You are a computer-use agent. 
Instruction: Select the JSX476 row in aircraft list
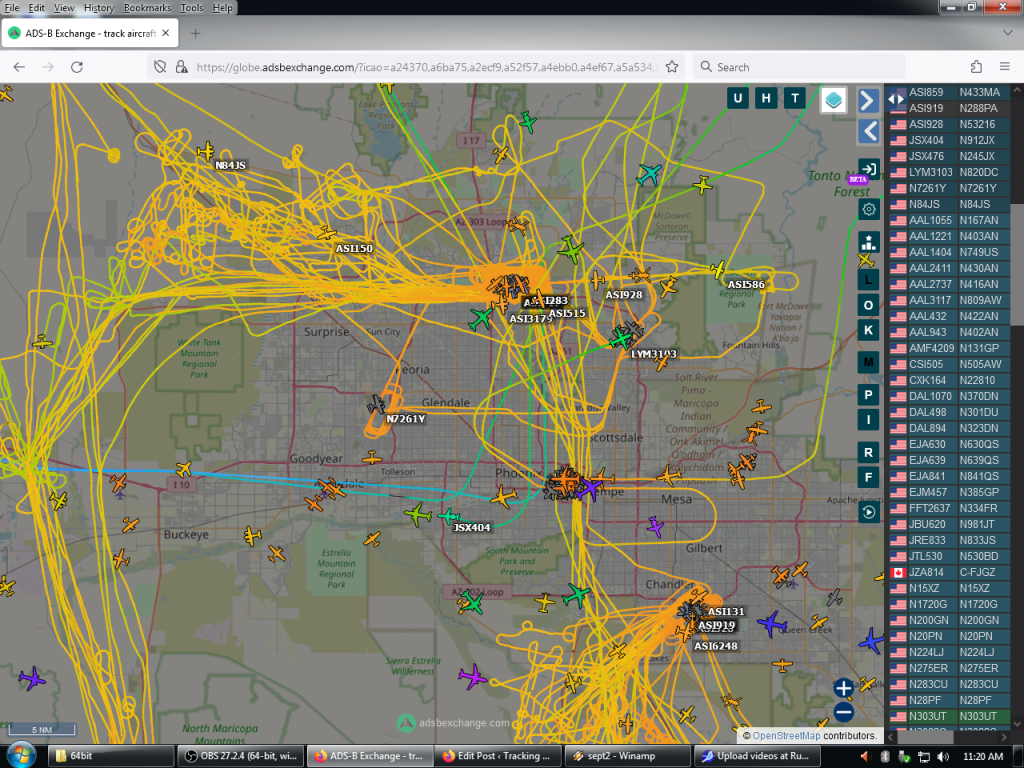950,156
